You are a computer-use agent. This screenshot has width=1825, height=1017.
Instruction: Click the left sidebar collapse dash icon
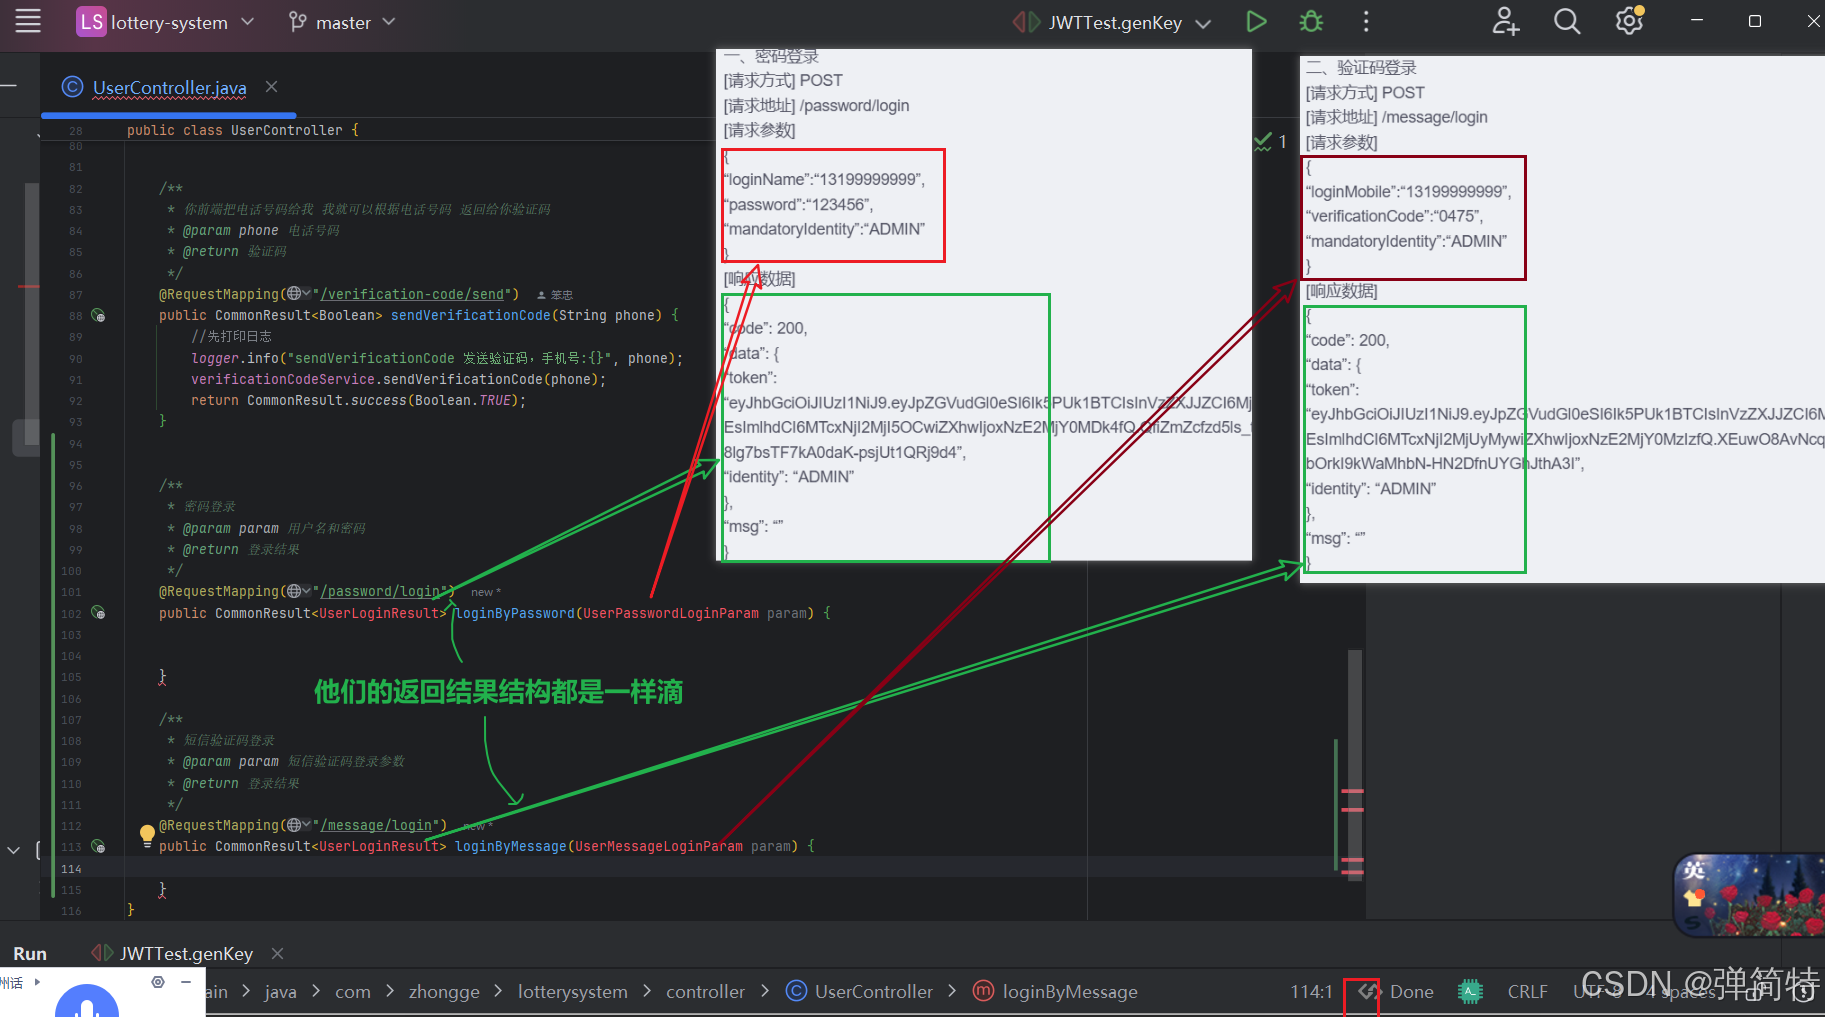[9, 87]
